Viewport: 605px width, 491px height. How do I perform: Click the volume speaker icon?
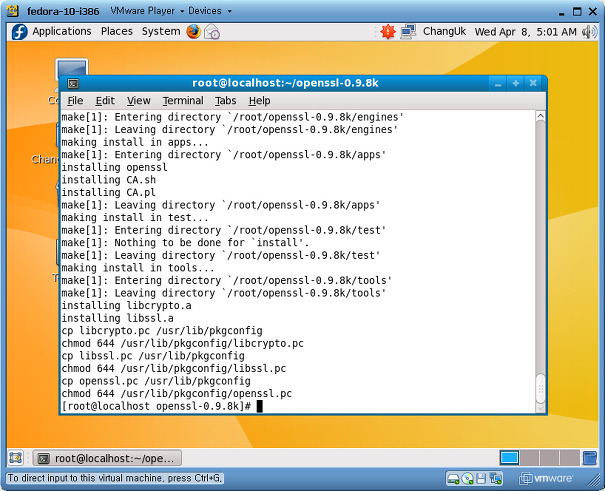point(589,32)
